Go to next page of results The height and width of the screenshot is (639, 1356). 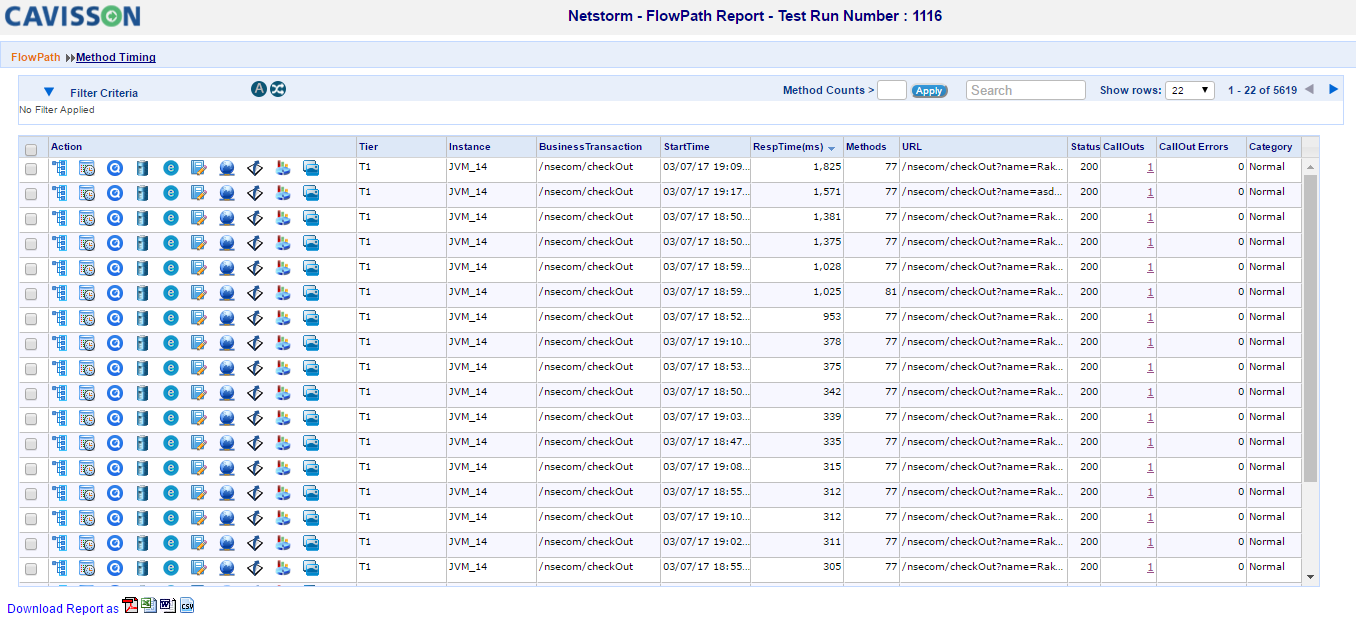1333,90
